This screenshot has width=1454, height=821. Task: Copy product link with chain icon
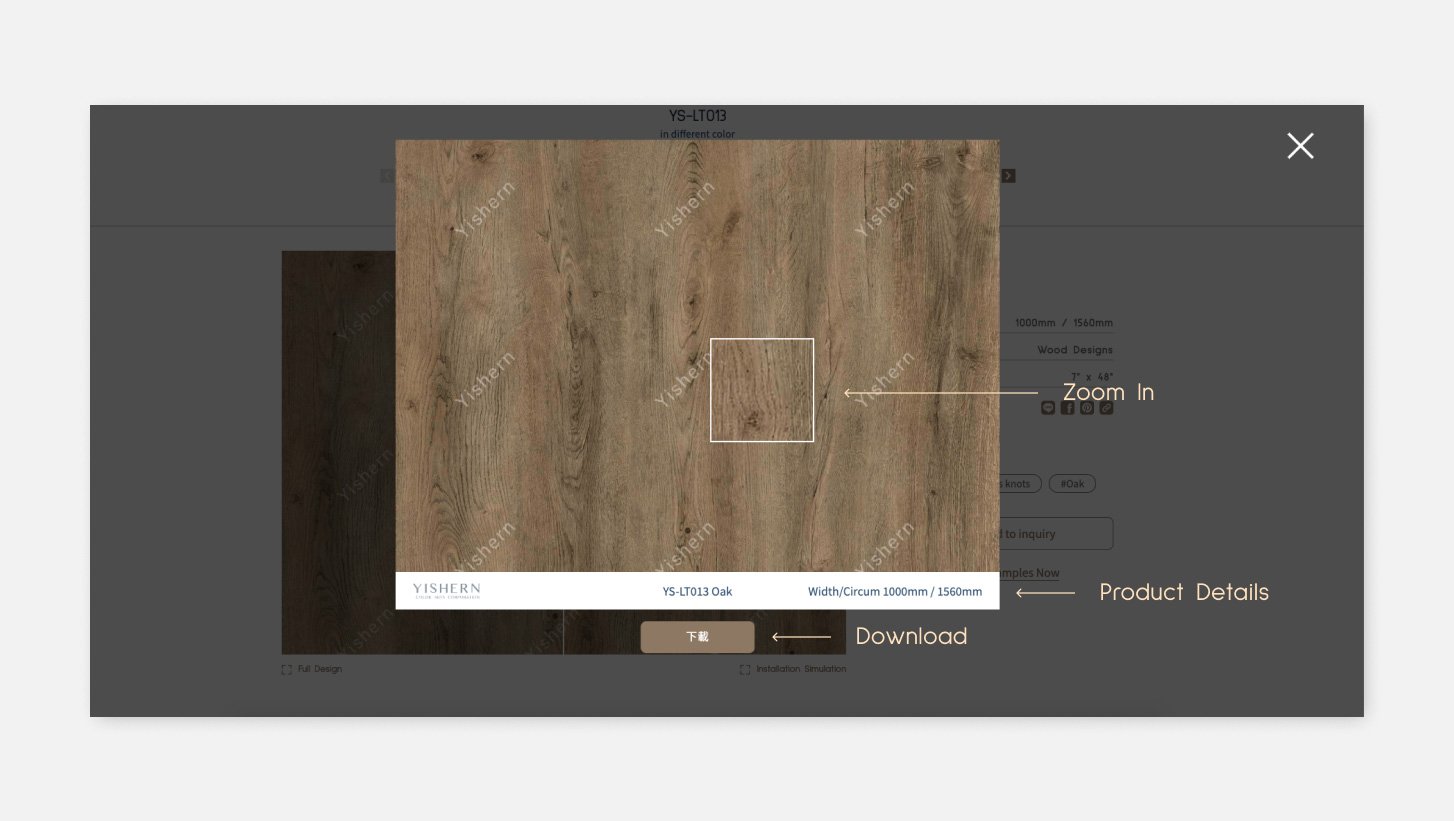coord(1106,408)
